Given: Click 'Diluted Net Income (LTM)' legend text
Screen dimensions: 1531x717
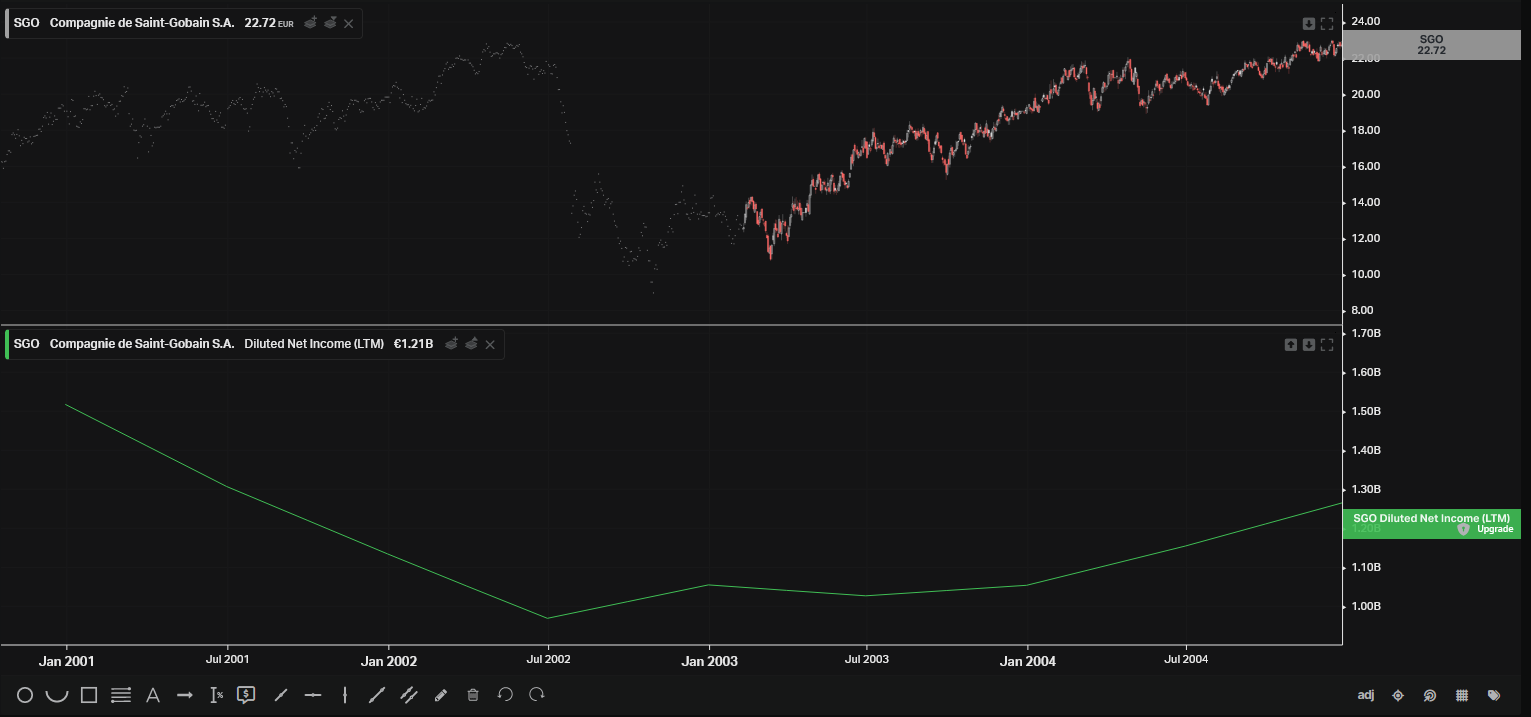Looking at the screenshot, I should (314, 344).
